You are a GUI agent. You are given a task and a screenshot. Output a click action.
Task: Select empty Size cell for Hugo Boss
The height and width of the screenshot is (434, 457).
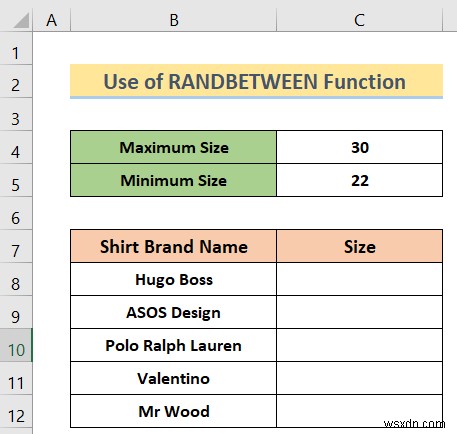[359, 279]
